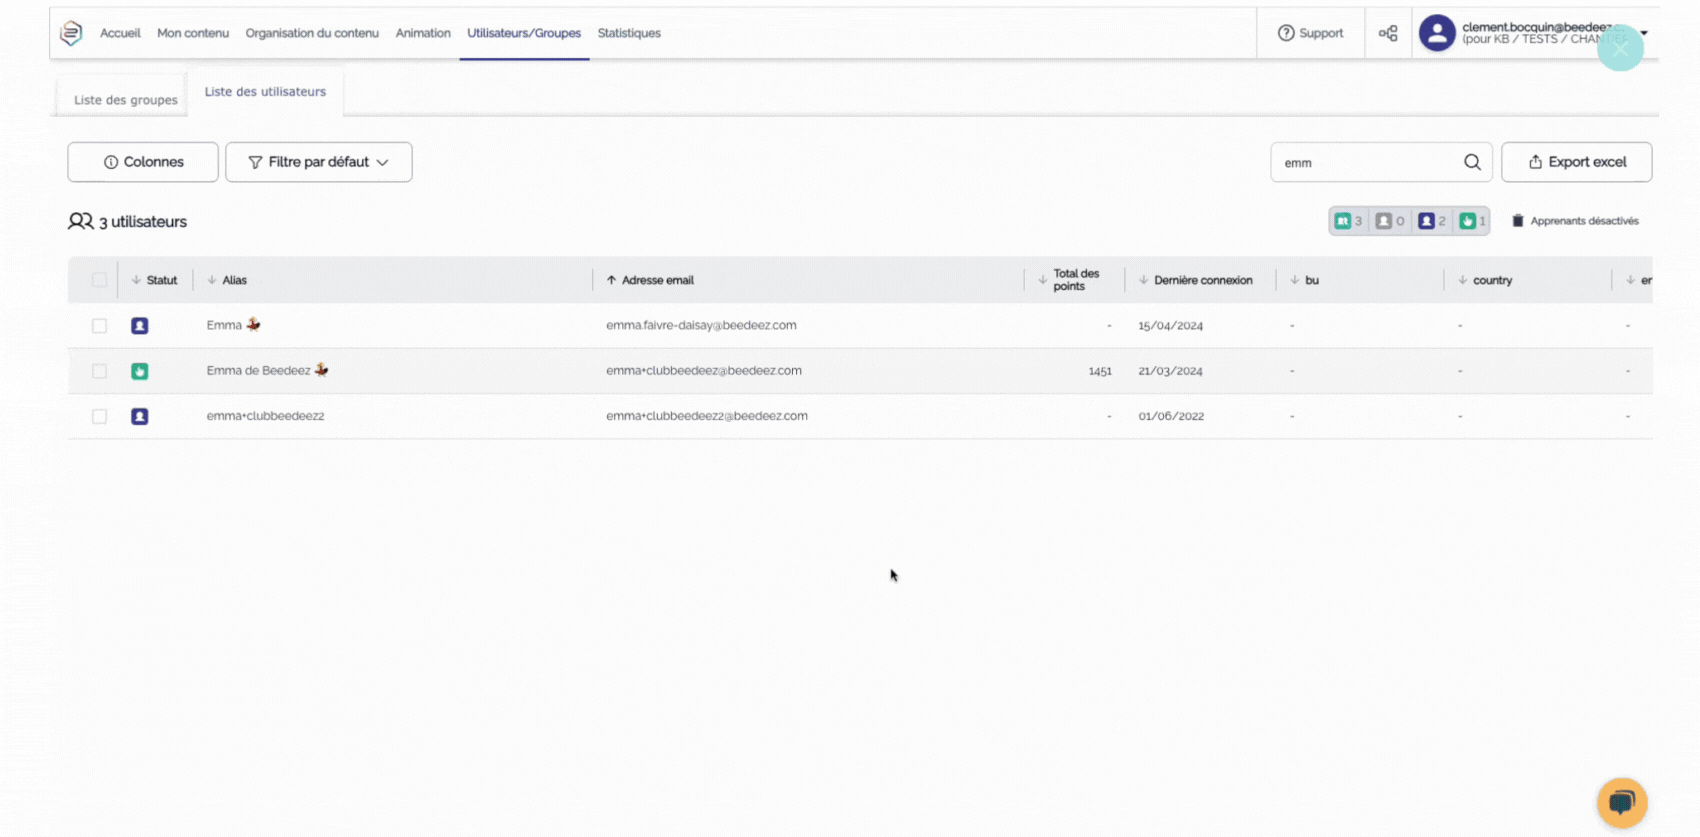
Task: Sort by Adresse email column
Action: (x=656, y=280)
